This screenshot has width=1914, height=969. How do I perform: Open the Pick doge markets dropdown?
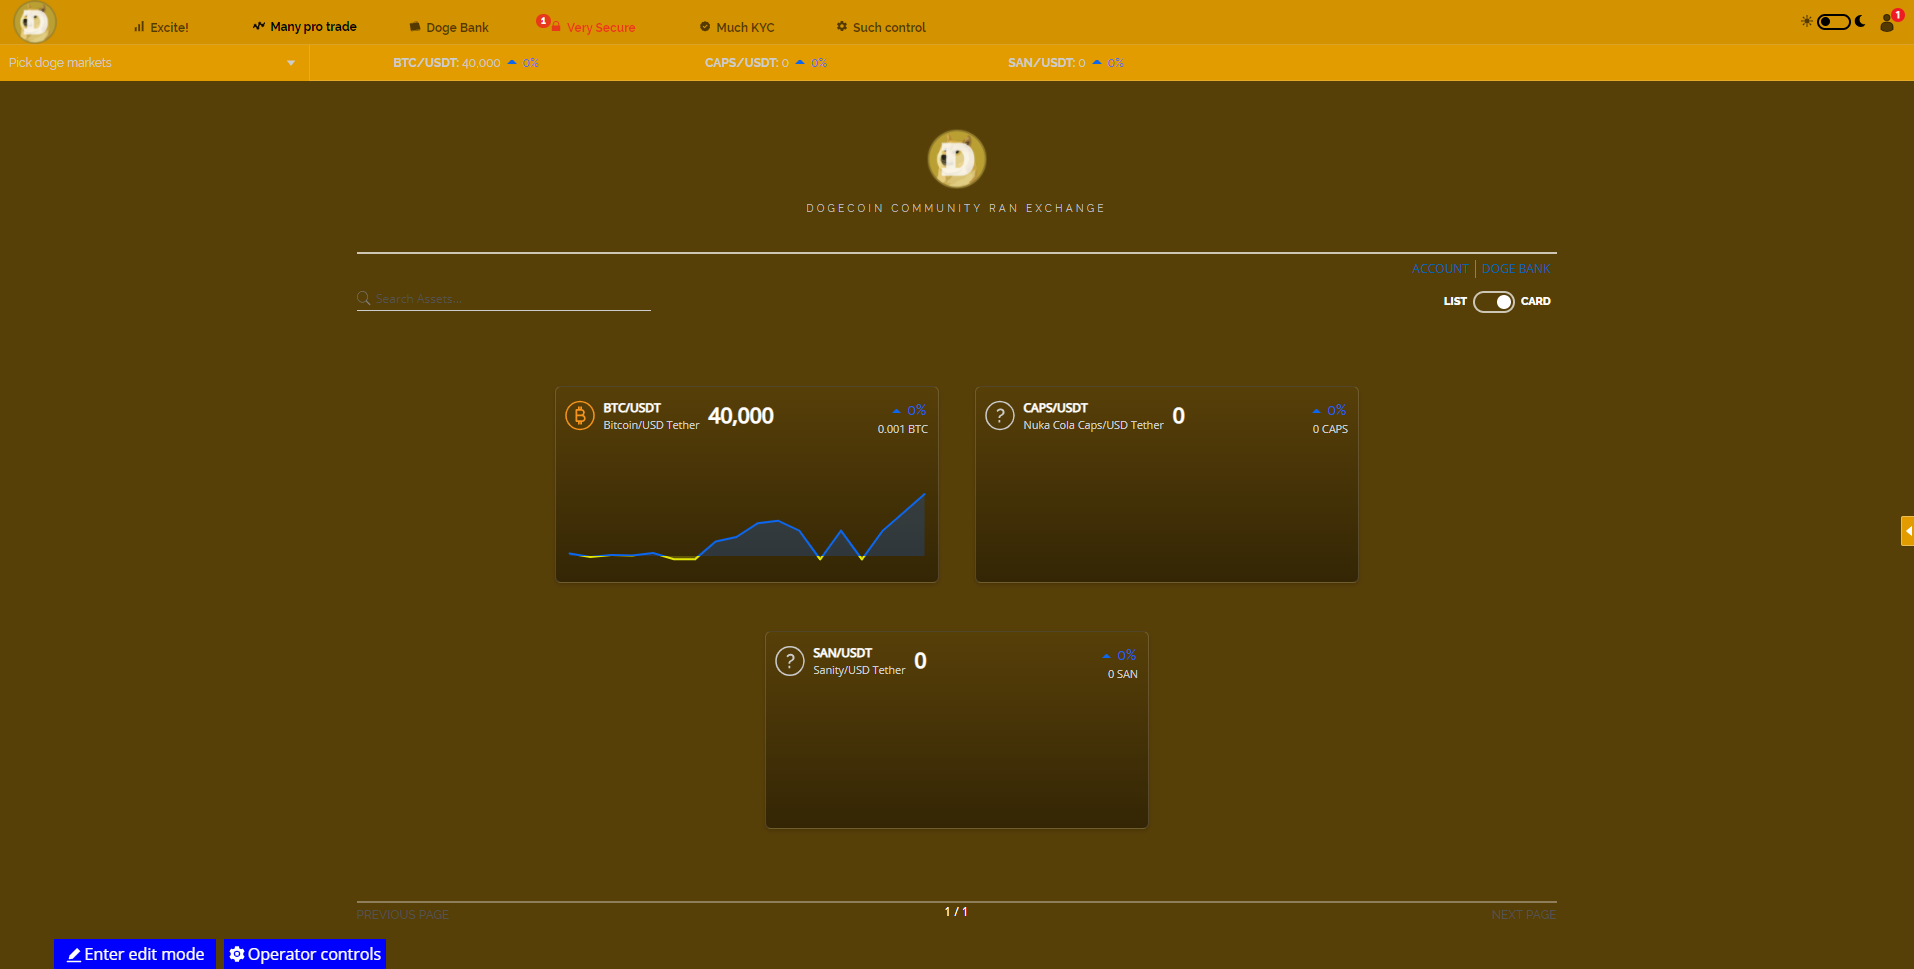152,63
